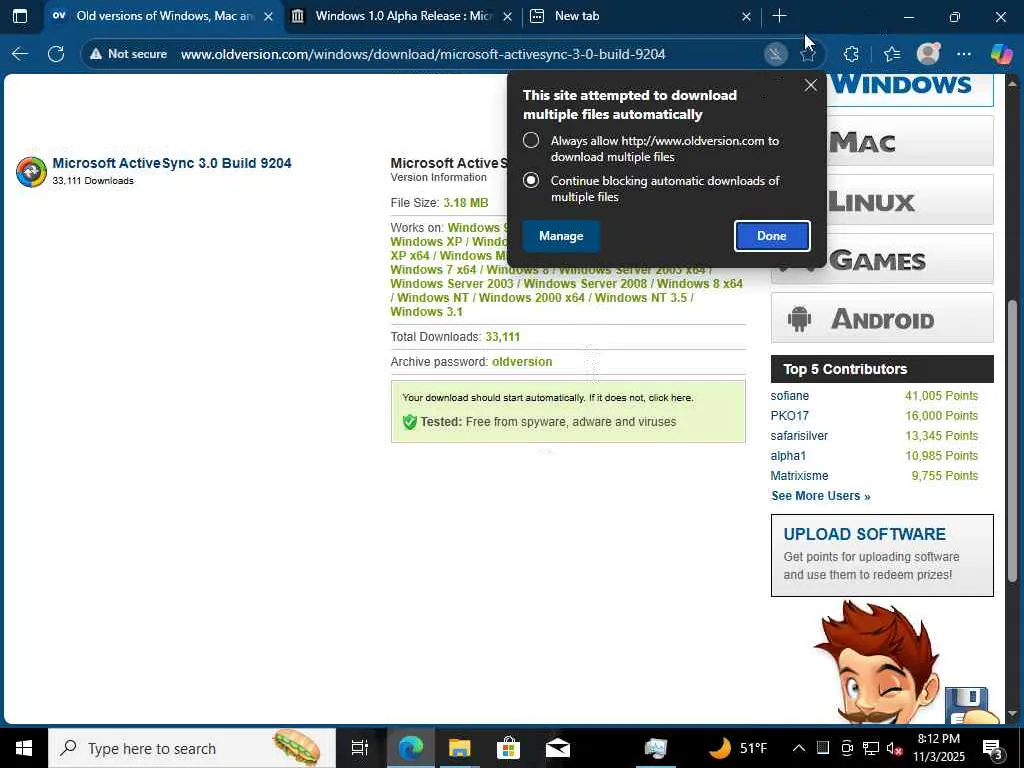Click the Manage button in popup
Screen dimensions: 1024x768
(x=561, y=236)
